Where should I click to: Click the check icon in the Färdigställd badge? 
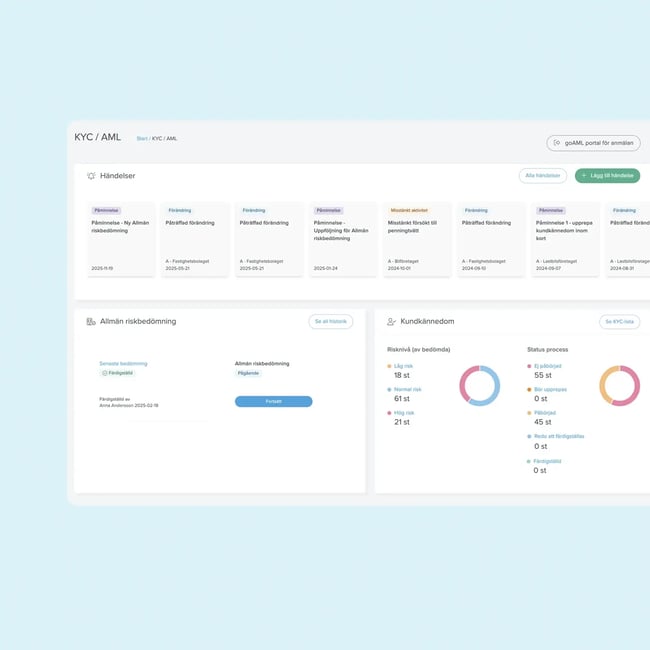pyautogui.click(x=104, y=373)
